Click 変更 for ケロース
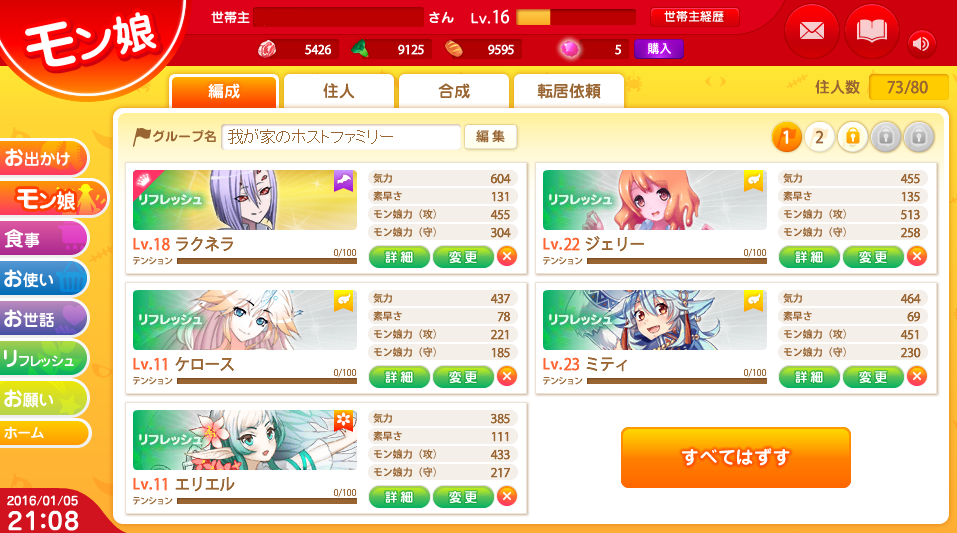Image resolution: width=957 pixels, height=533 pixels. tap(463, 377)
